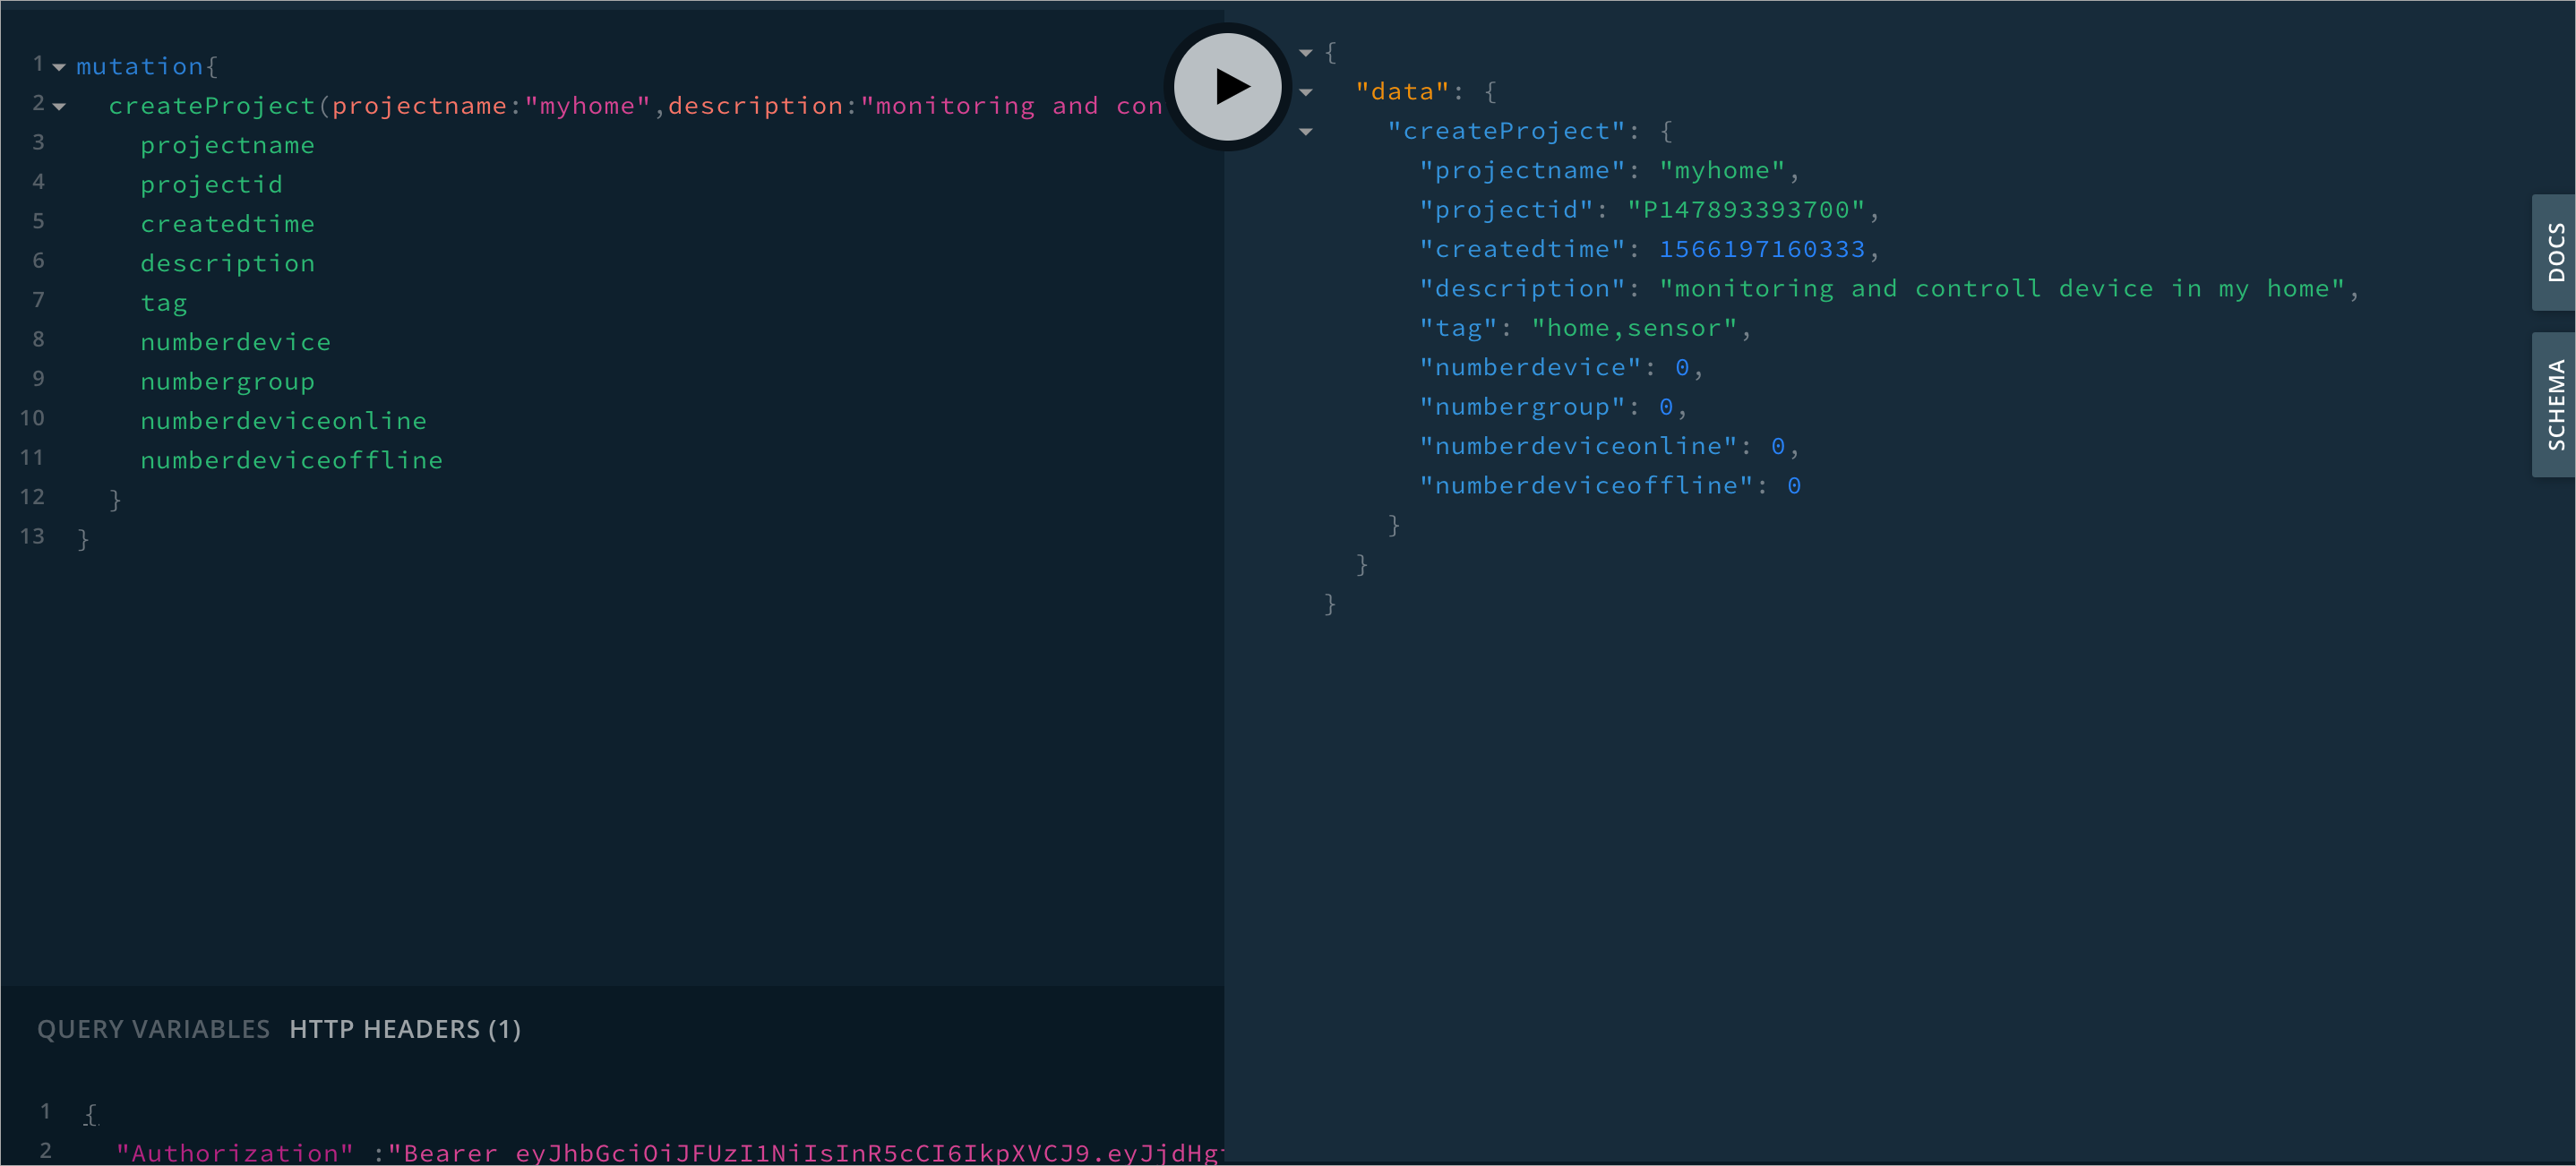Click the 'mutation' keyword in the query editor

pyautogui.click(x=140, y=66)
